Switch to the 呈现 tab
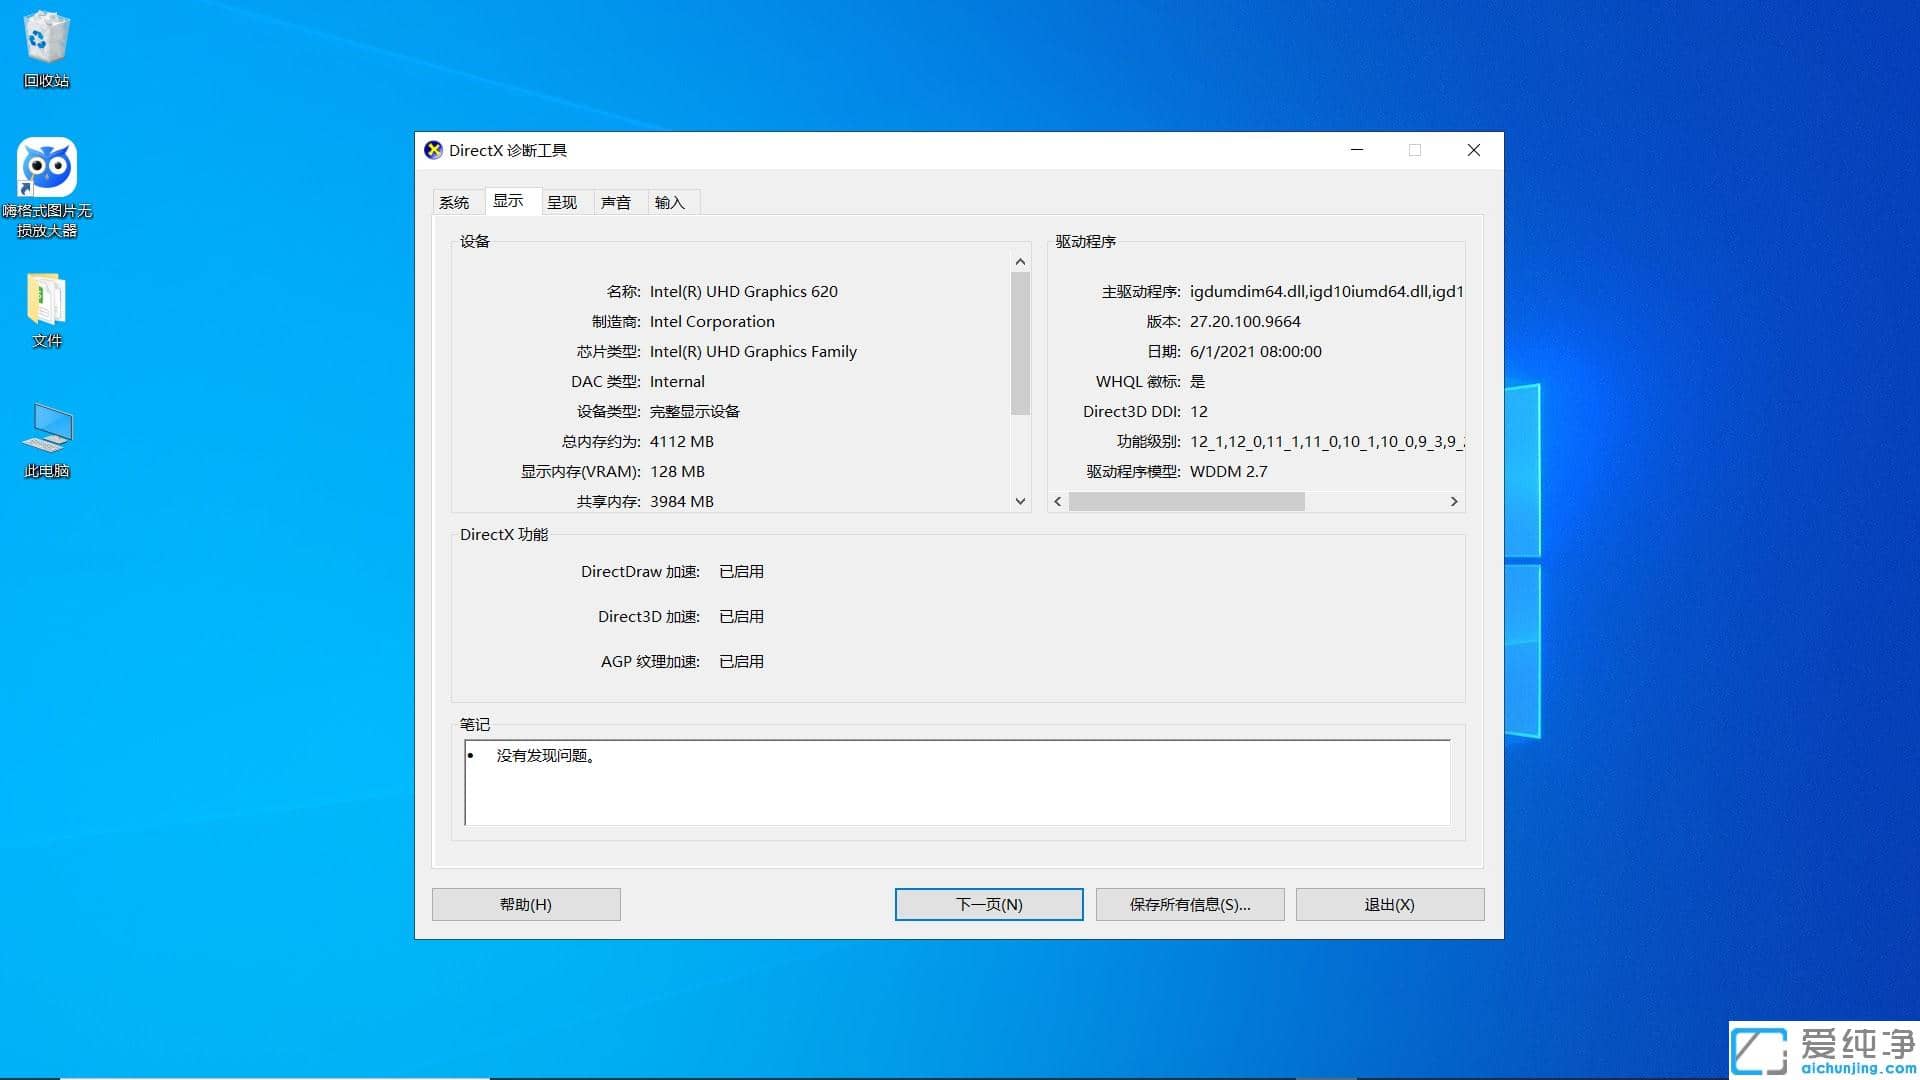The height and width of the screenshot is (1080, 1920). [x=564, y=202]
